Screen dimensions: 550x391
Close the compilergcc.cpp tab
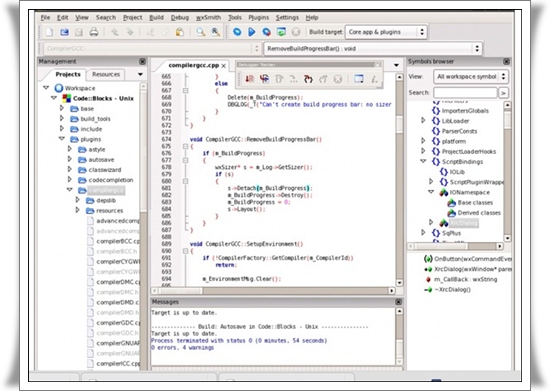click(x=223, y=66)
